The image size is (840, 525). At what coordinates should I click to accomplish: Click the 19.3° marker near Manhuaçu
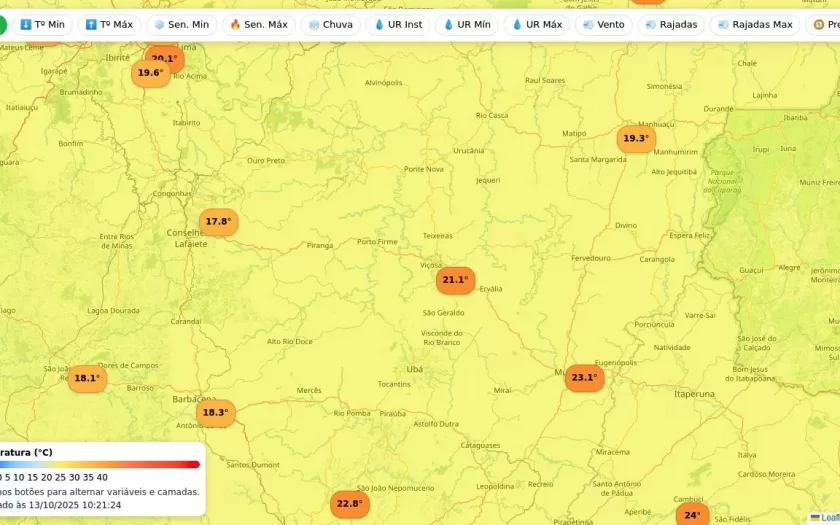point(636,139)
